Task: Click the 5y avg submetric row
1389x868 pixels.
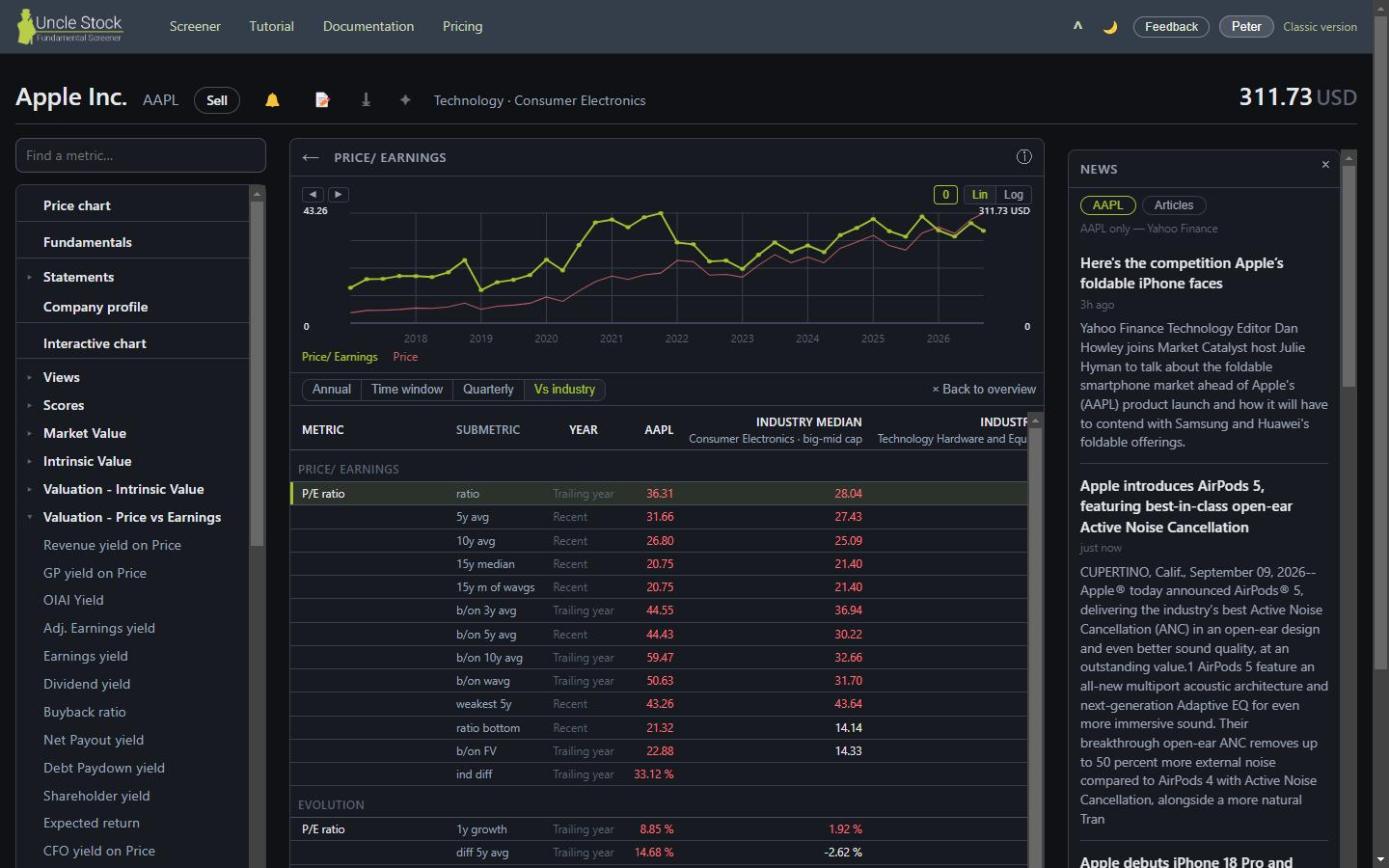Action: tap(659, 517)
